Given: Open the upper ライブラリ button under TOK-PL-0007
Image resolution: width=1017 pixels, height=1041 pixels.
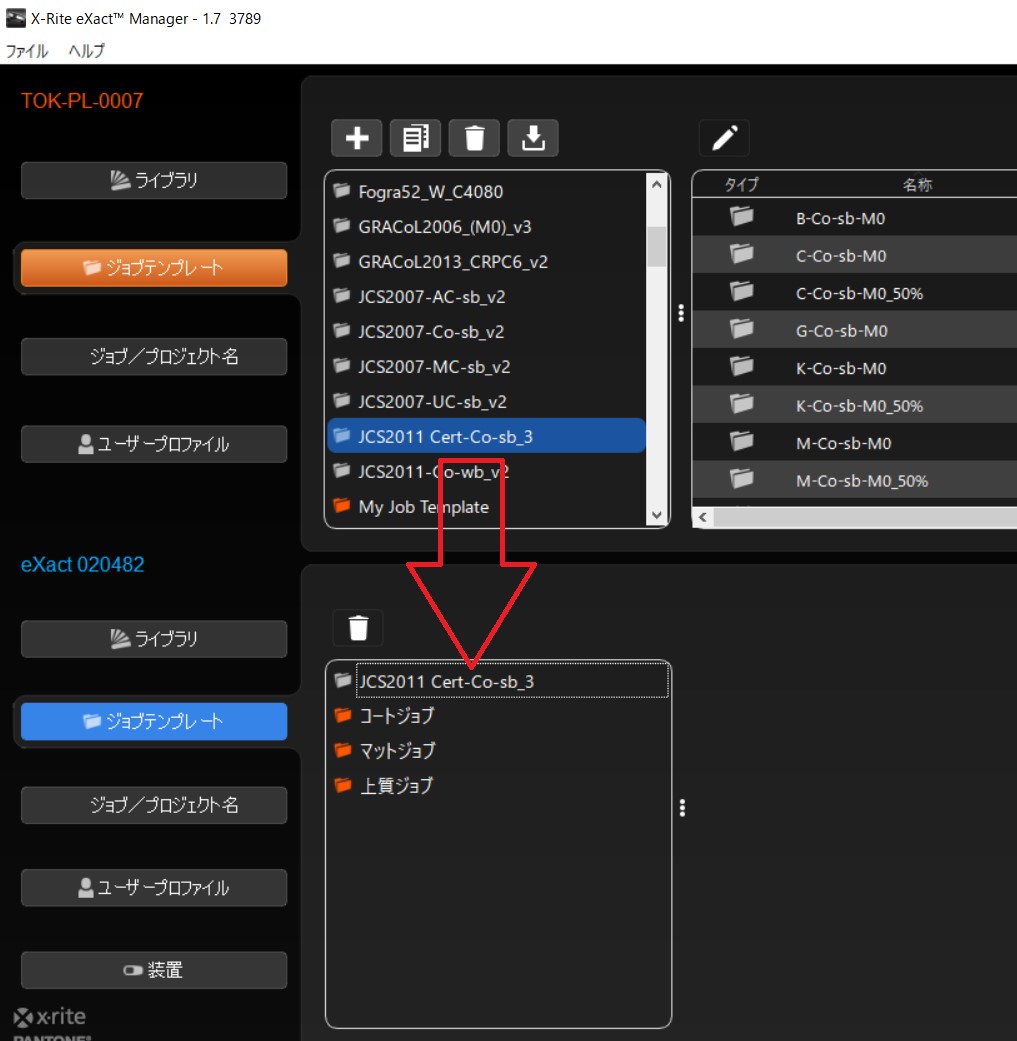Looking at the screenshot, I should [x=154, y=180].
